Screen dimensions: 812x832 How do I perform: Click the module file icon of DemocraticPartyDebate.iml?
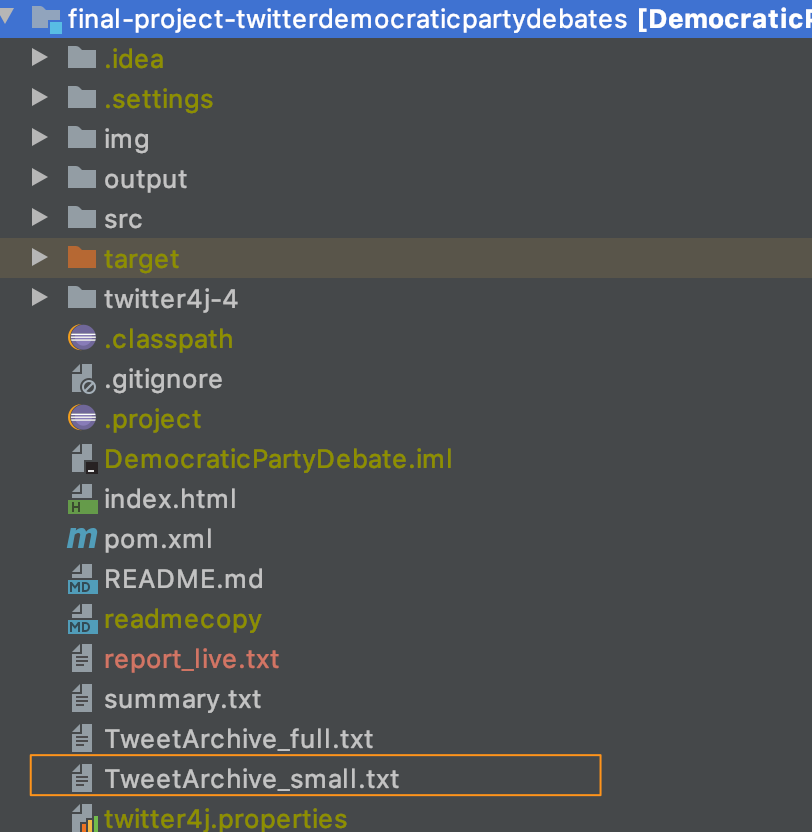84,458
